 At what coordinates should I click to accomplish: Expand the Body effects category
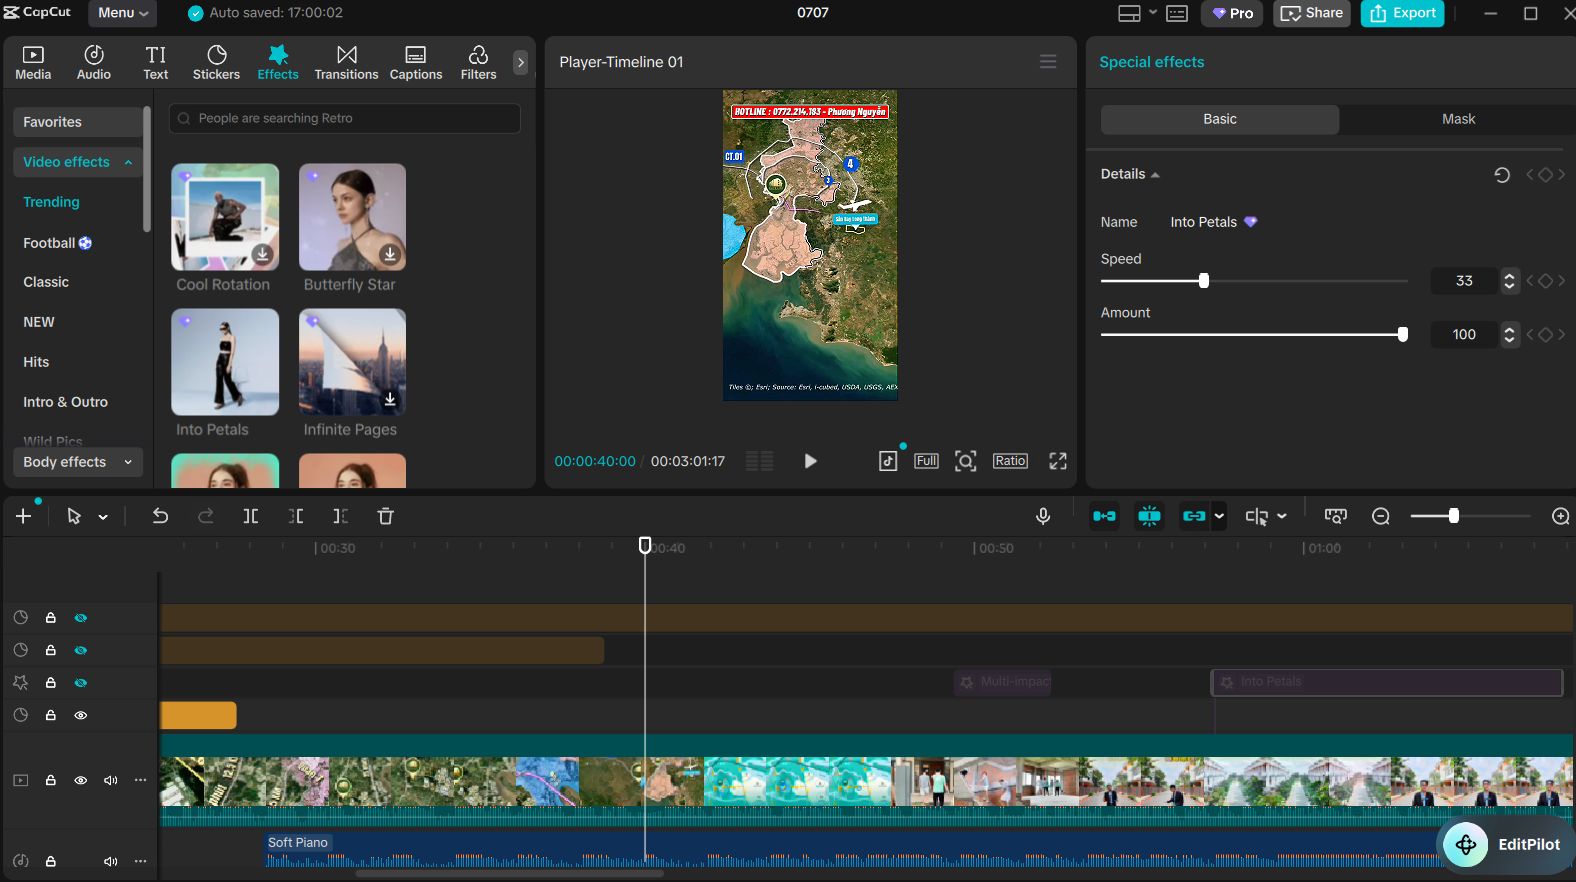coord(78,462)
